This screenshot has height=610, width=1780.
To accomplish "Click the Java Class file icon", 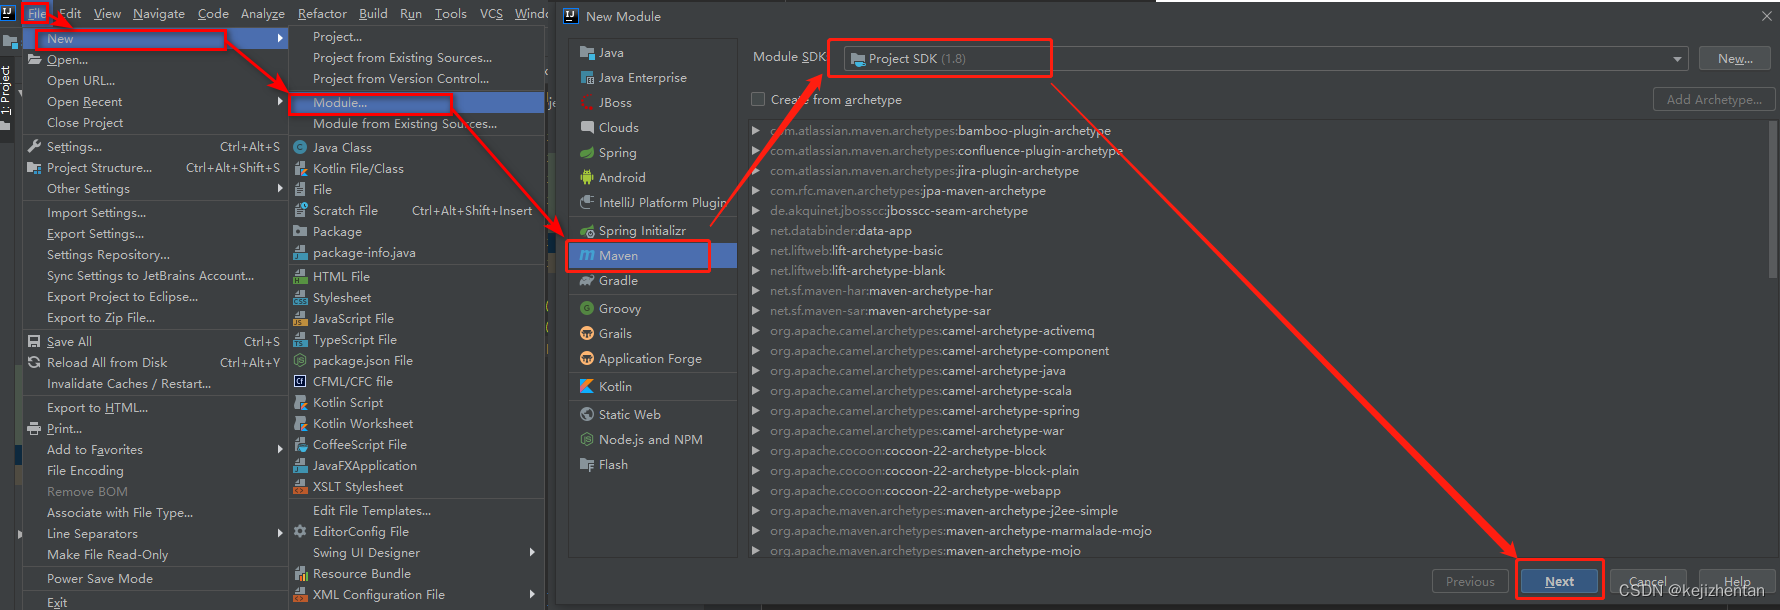I will [x=300, y=147].
